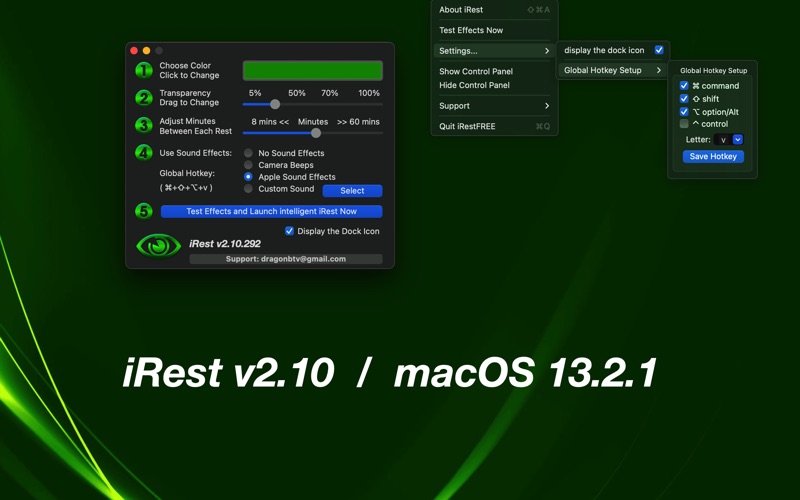The height and width of the screenshot is (500, 800).
Task: Choose Test Effects Now menu item
Action: 494,30
